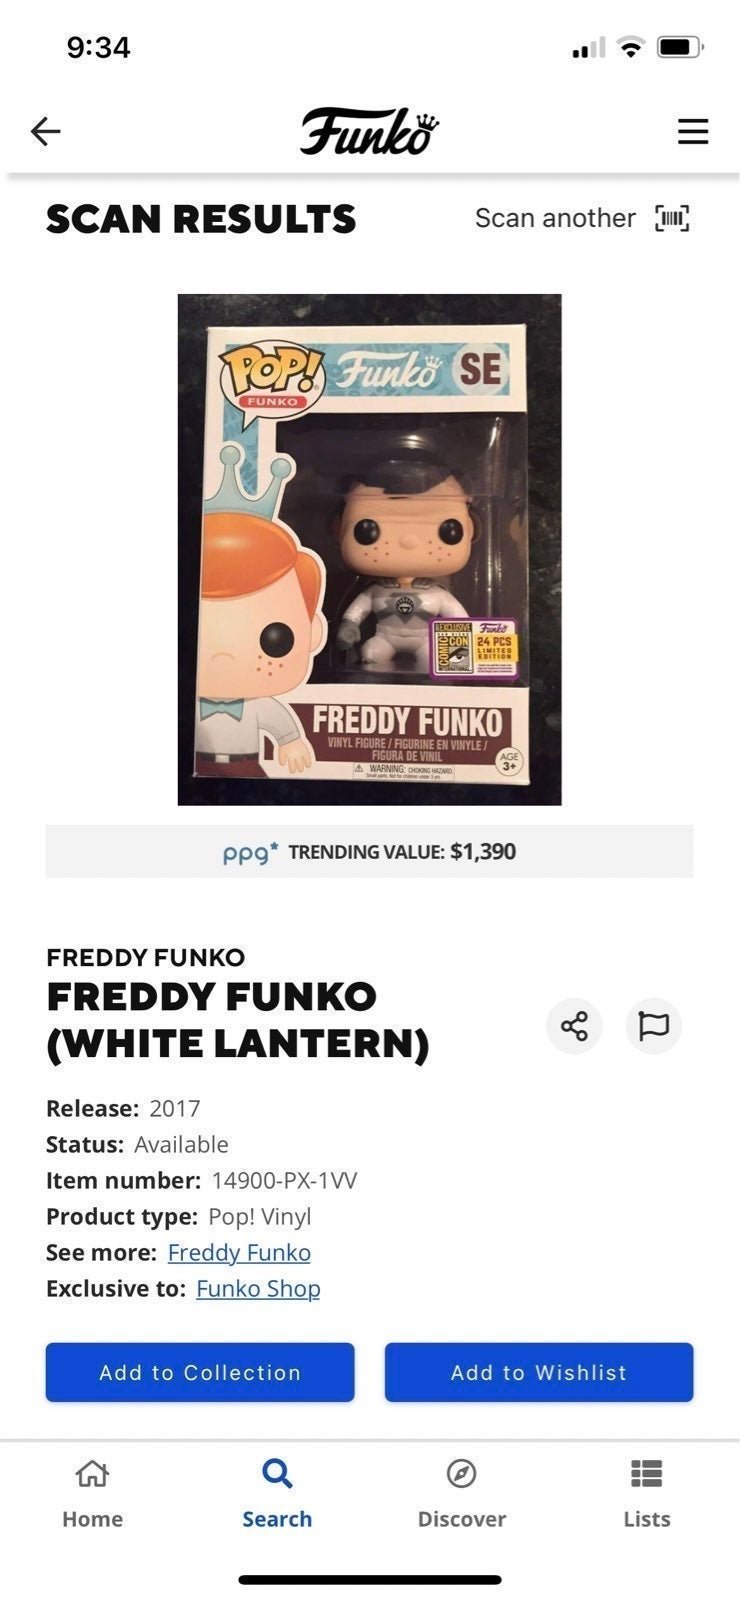Add to Collection

200,1372
